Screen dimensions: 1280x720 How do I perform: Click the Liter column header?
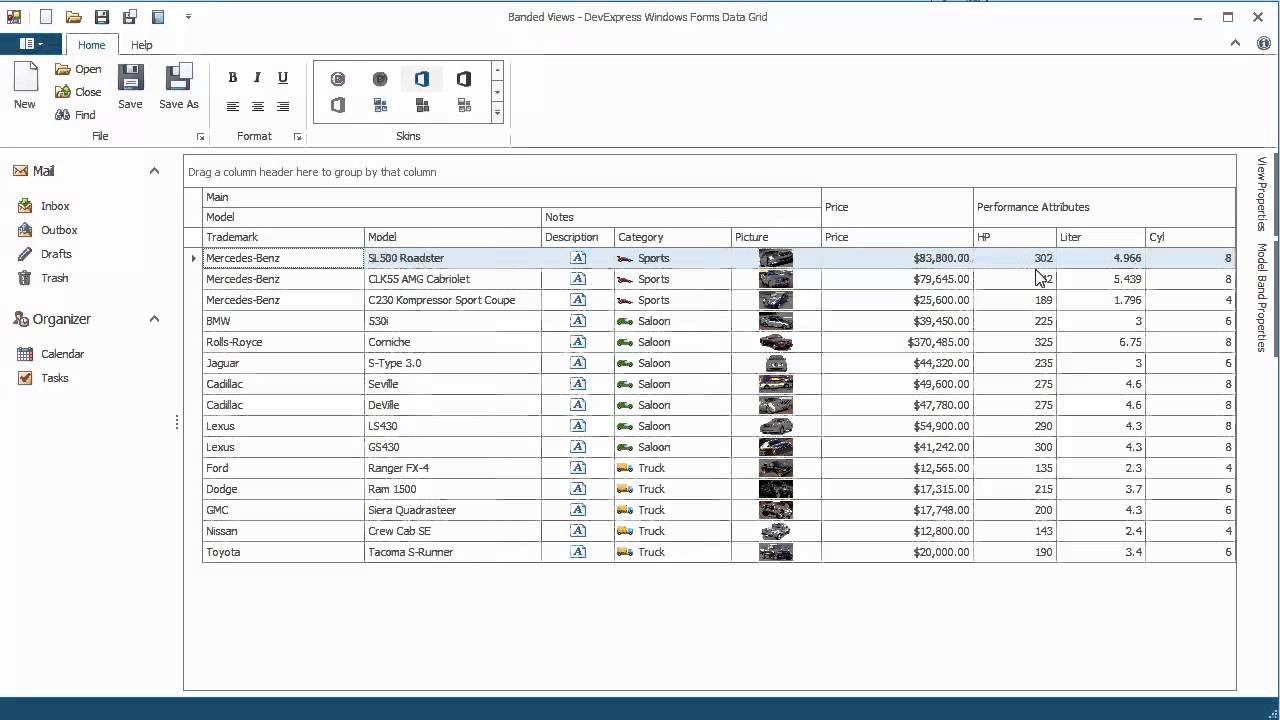(1101, 237)
